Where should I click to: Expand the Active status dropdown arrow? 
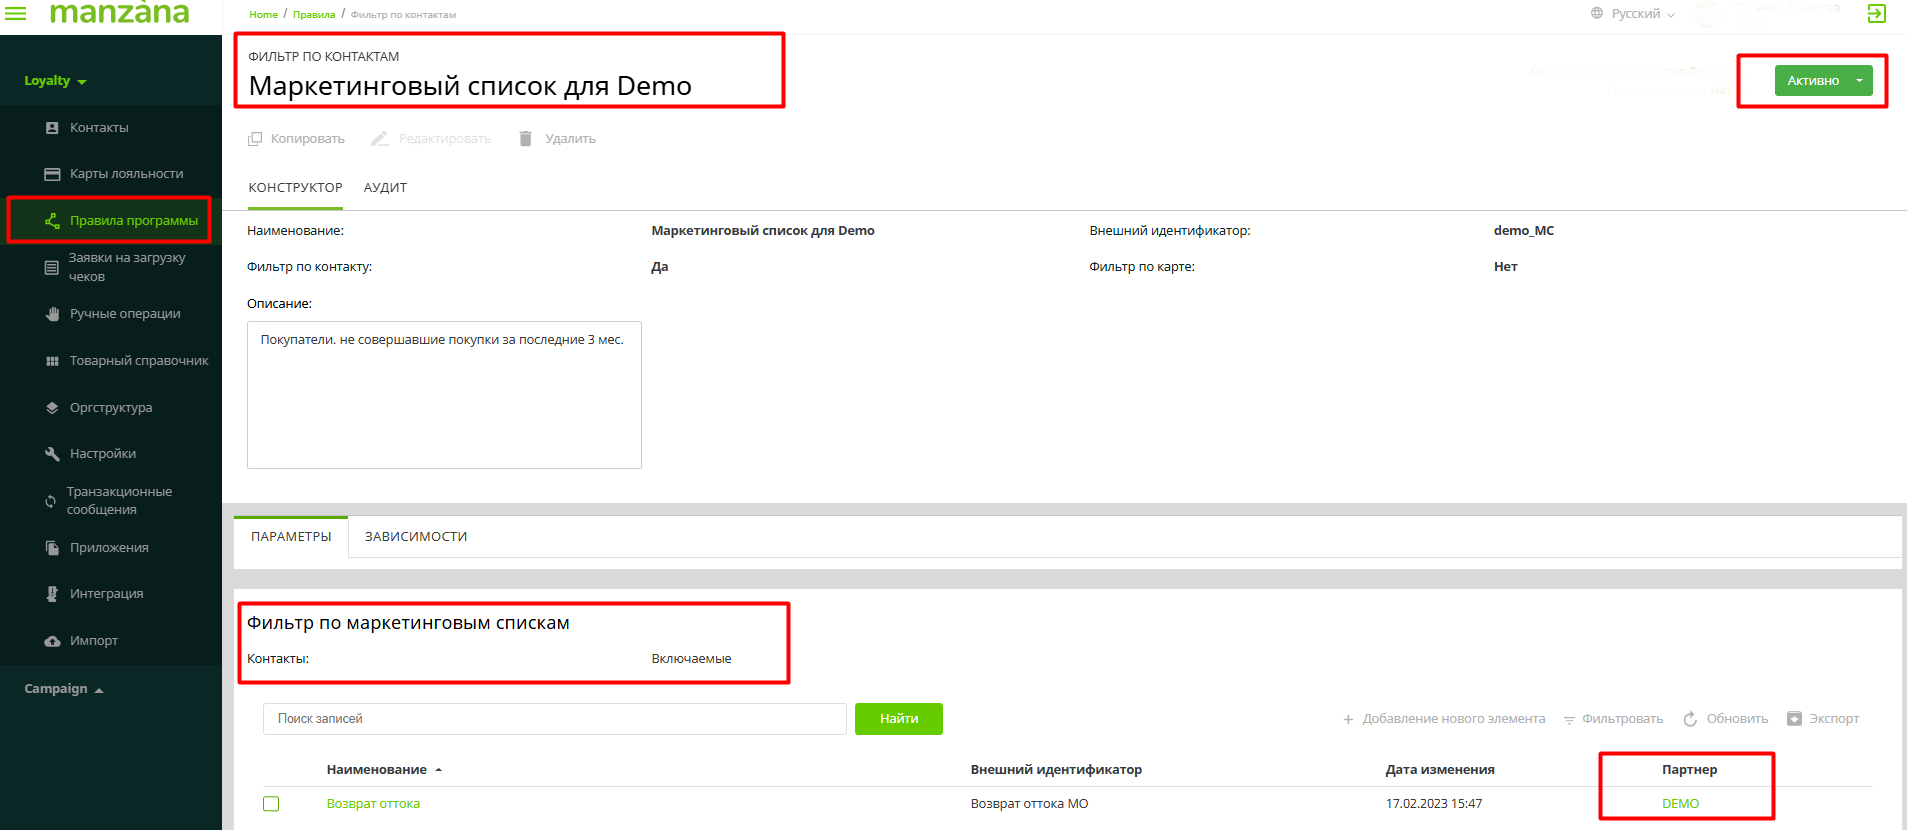(1859, 81)
